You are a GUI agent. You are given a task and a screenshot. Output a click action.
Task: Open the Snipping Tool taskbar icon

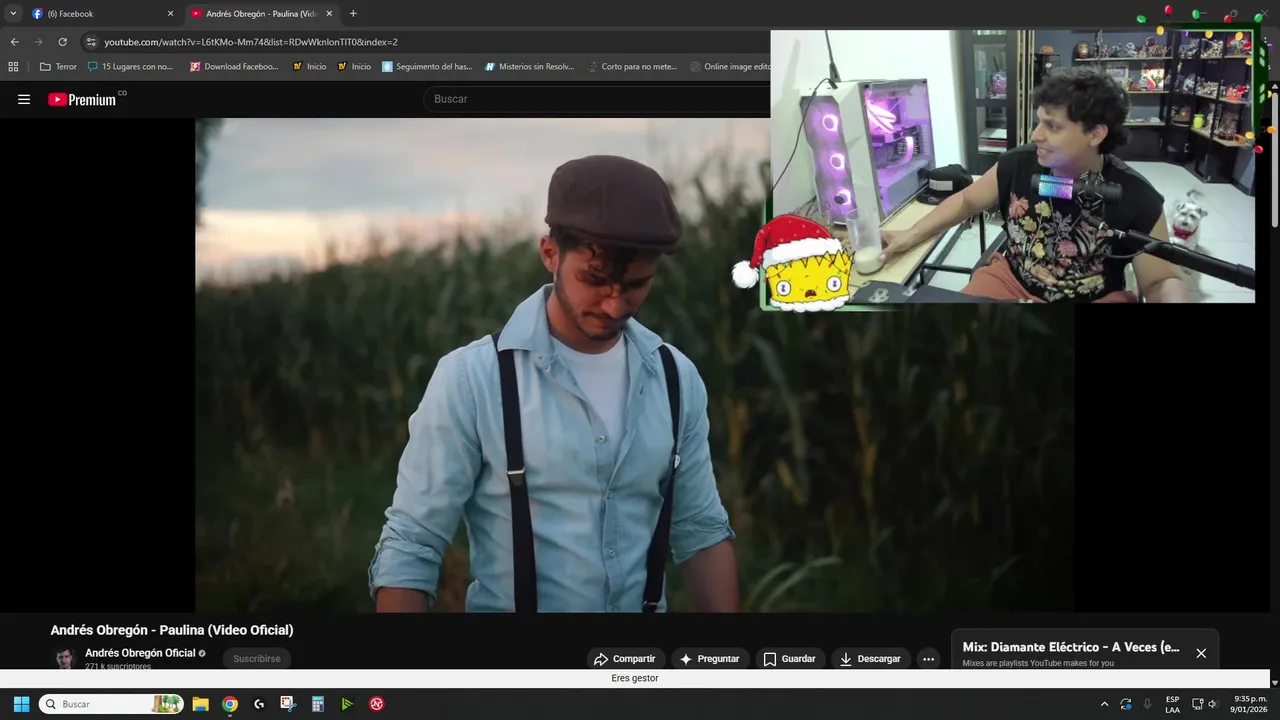(288, 704)
